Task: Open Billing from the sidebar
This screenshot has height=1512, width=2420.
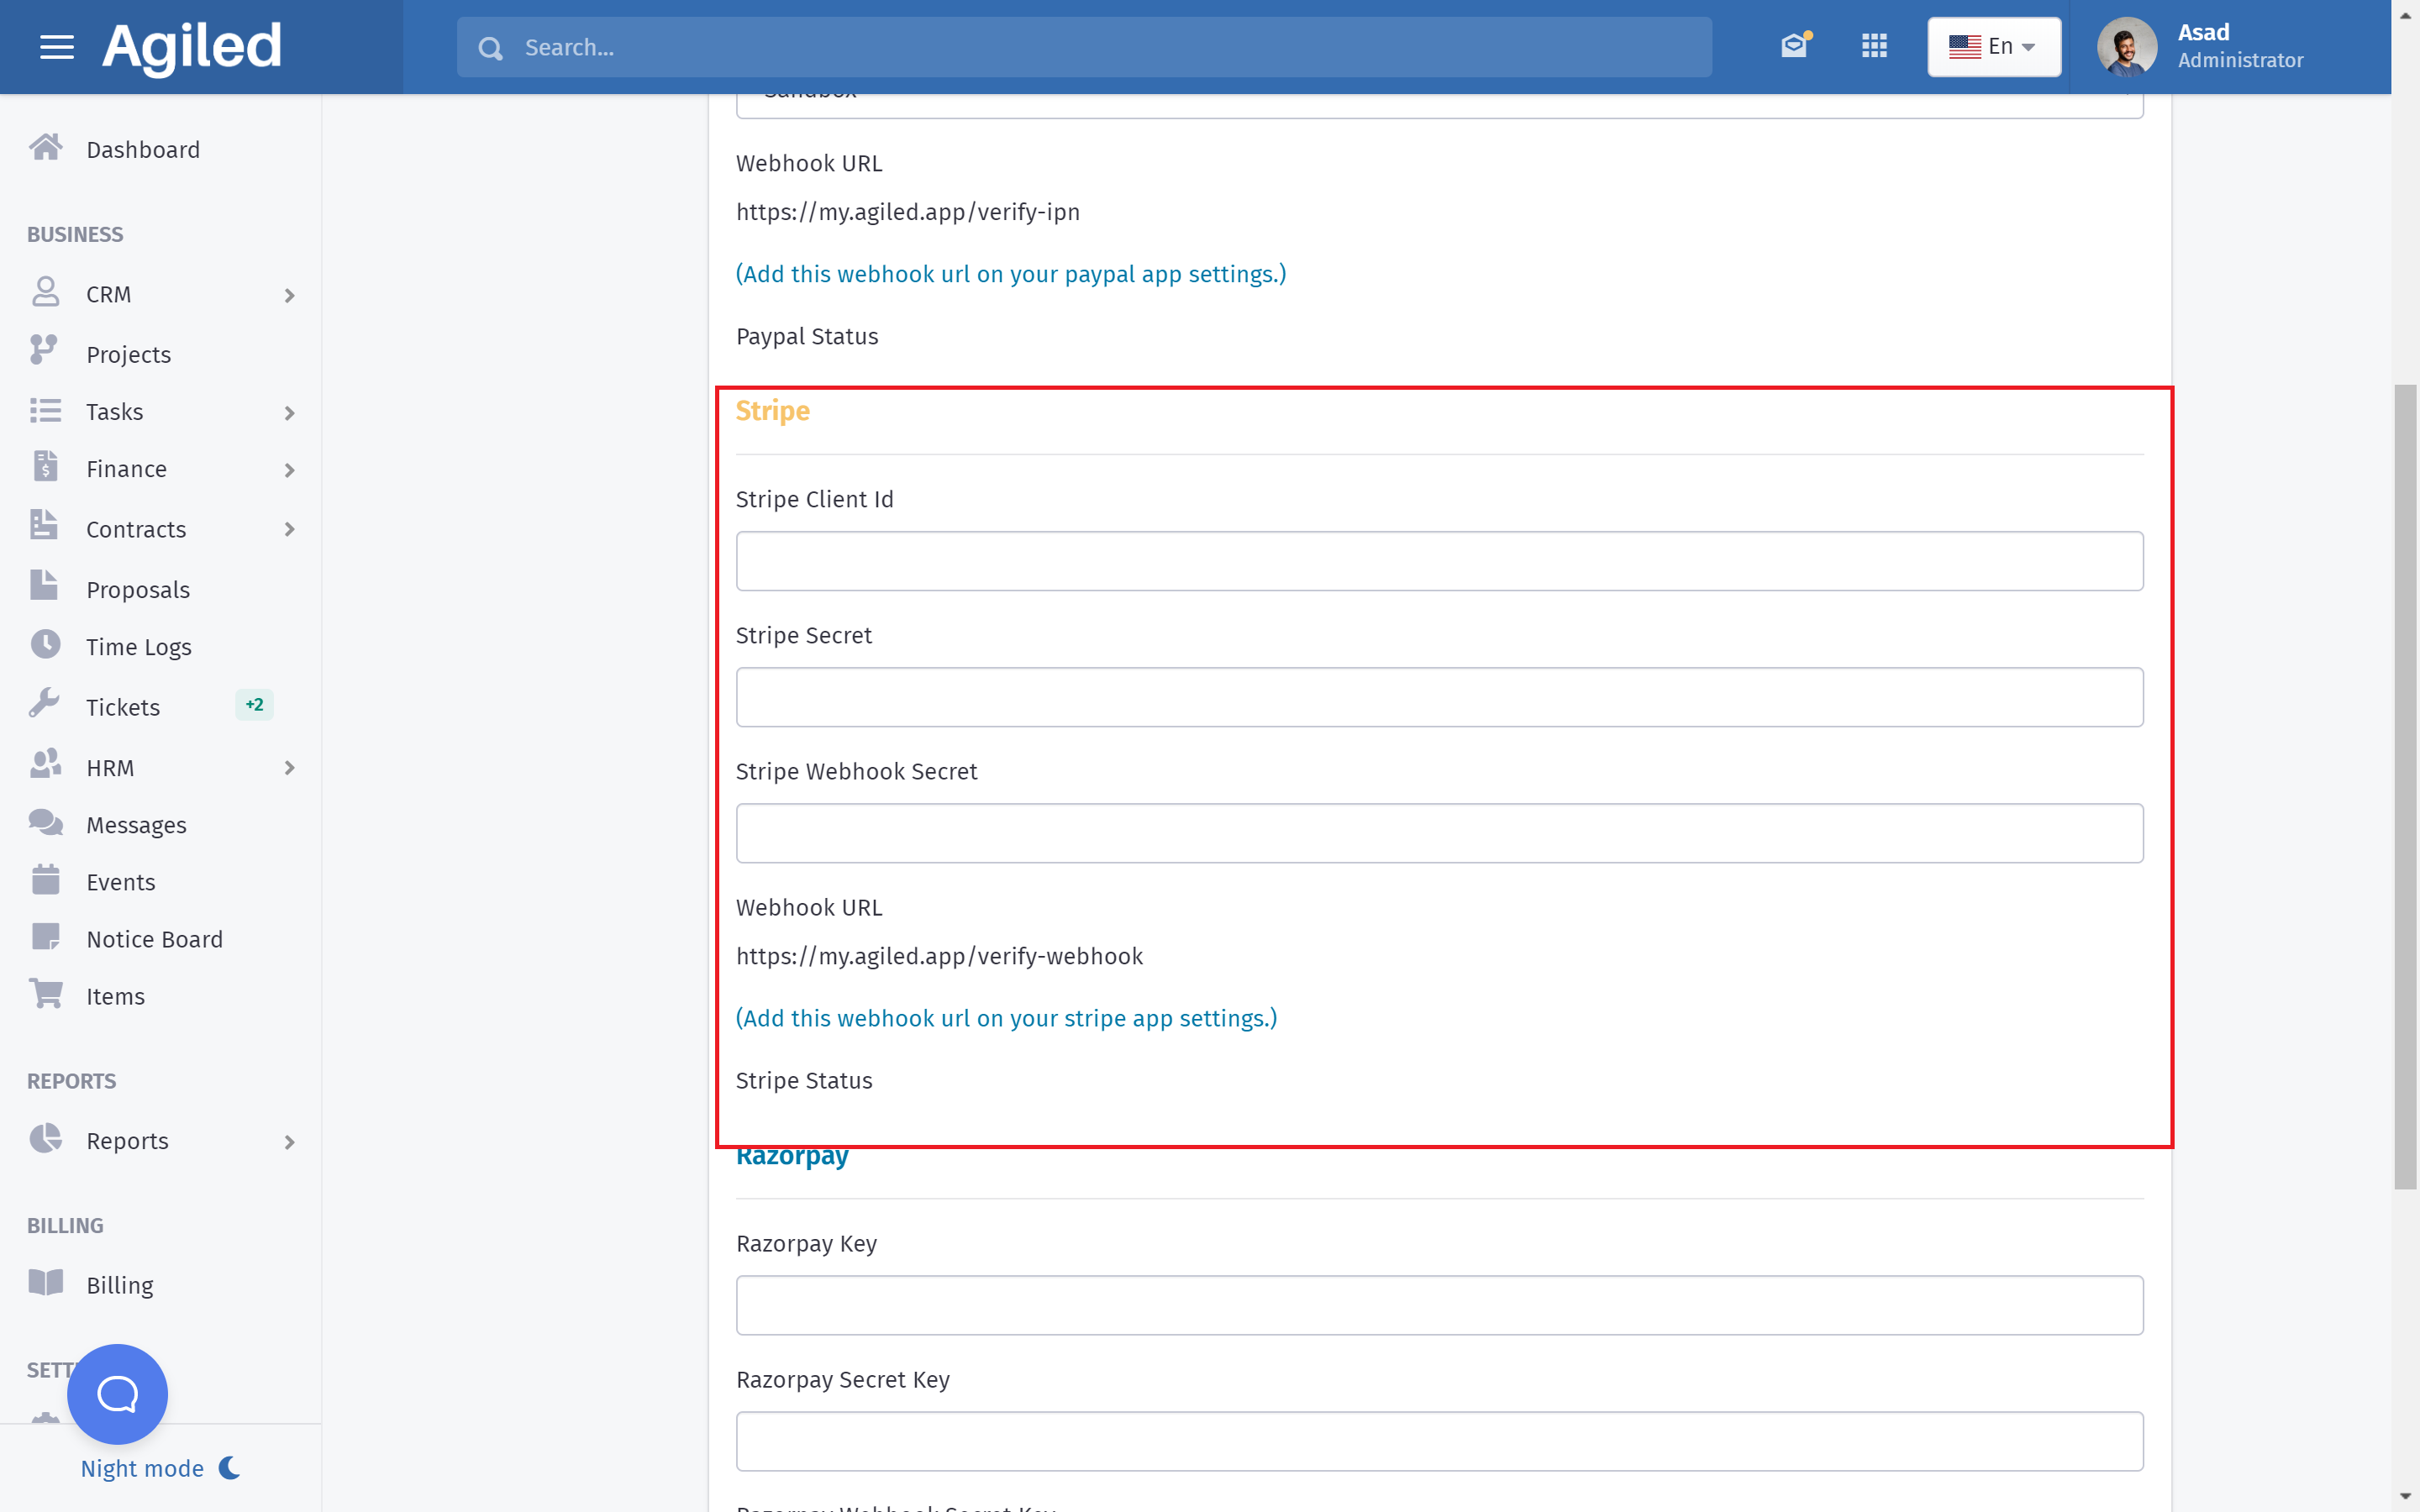Action: tap(120, 1285)
